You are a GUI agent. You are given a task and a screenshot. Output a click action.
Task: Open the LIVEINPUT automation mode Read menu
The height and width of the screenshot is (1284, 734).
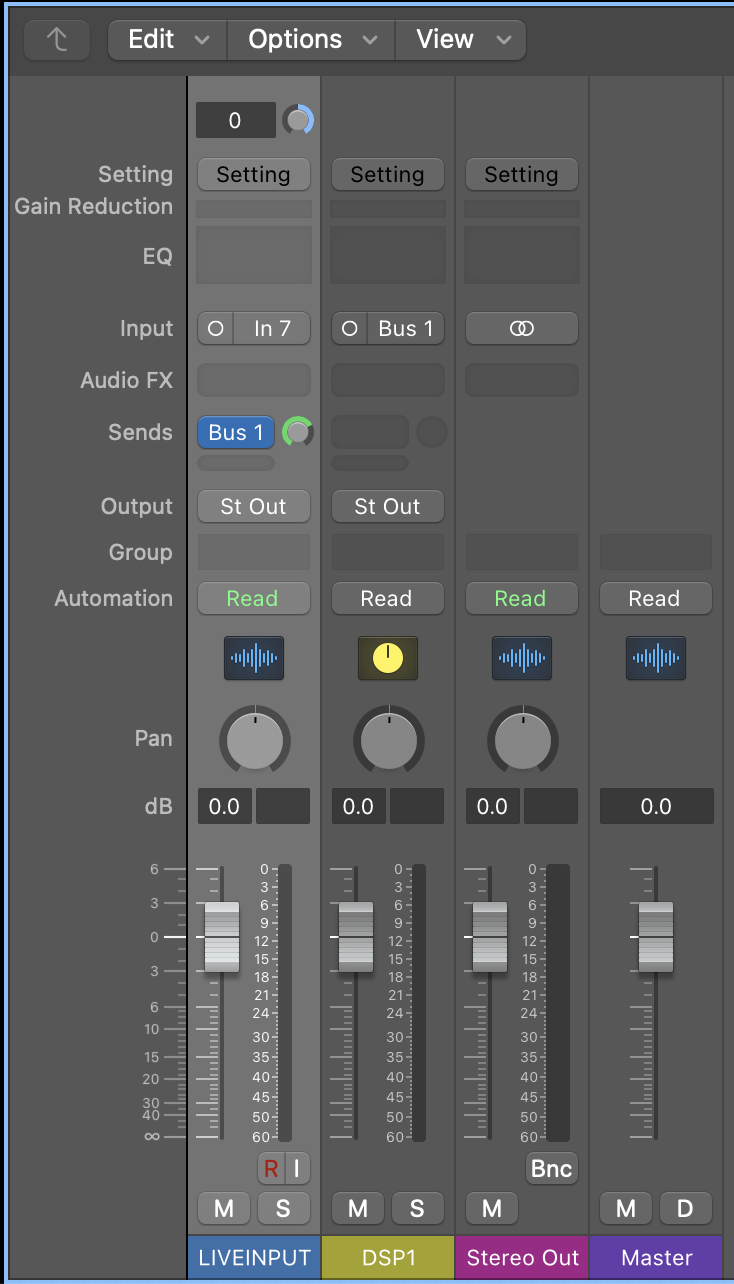coord(253,598)
